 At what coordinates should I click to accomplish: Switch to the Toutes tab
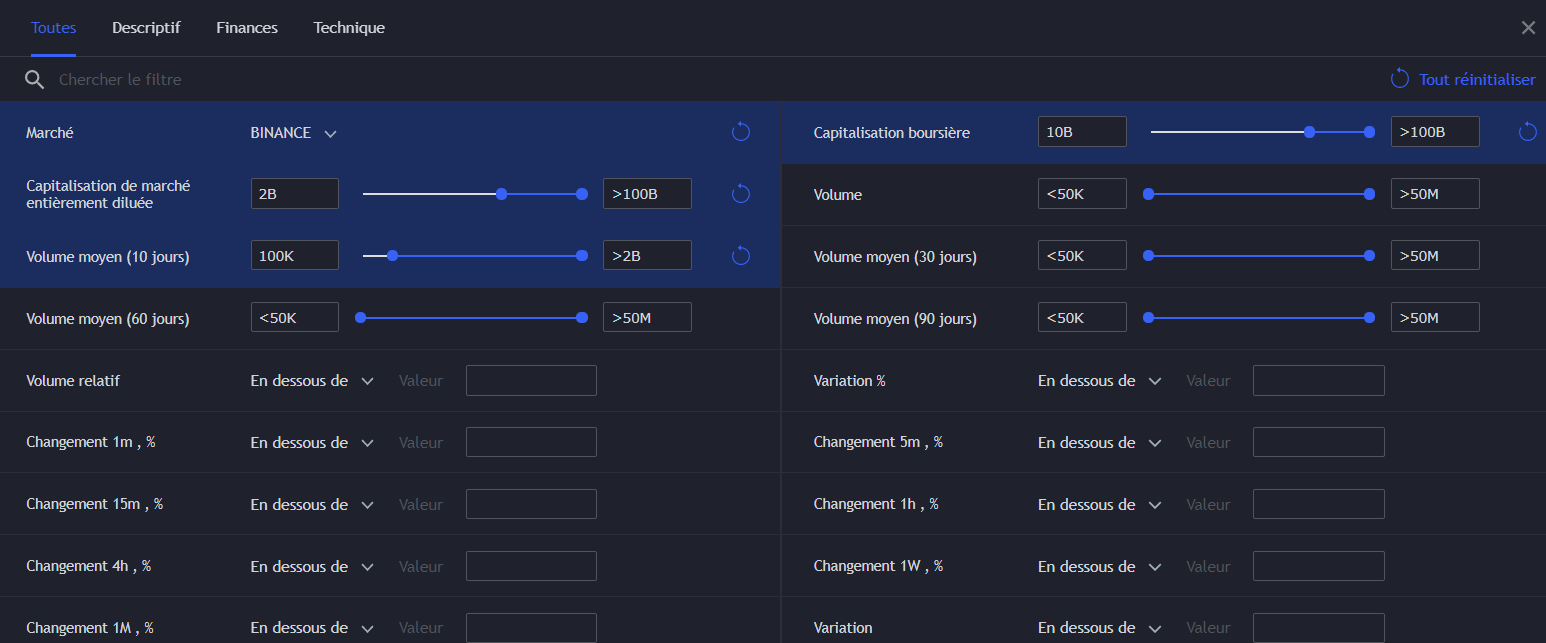53,28
